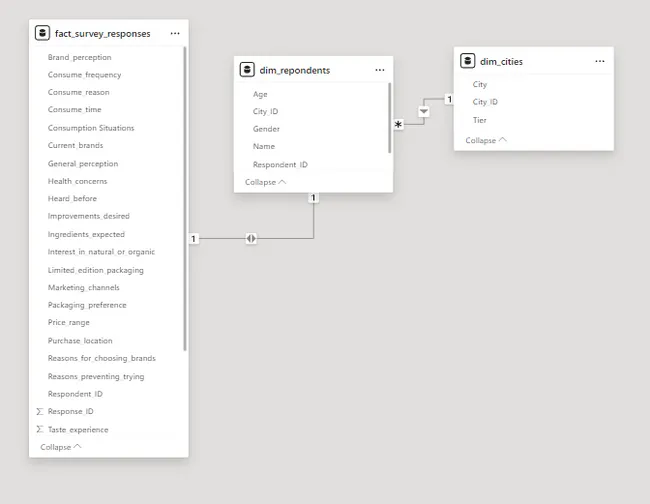Select the Consume_time field

pyautogui.click(x=75, y=109)
